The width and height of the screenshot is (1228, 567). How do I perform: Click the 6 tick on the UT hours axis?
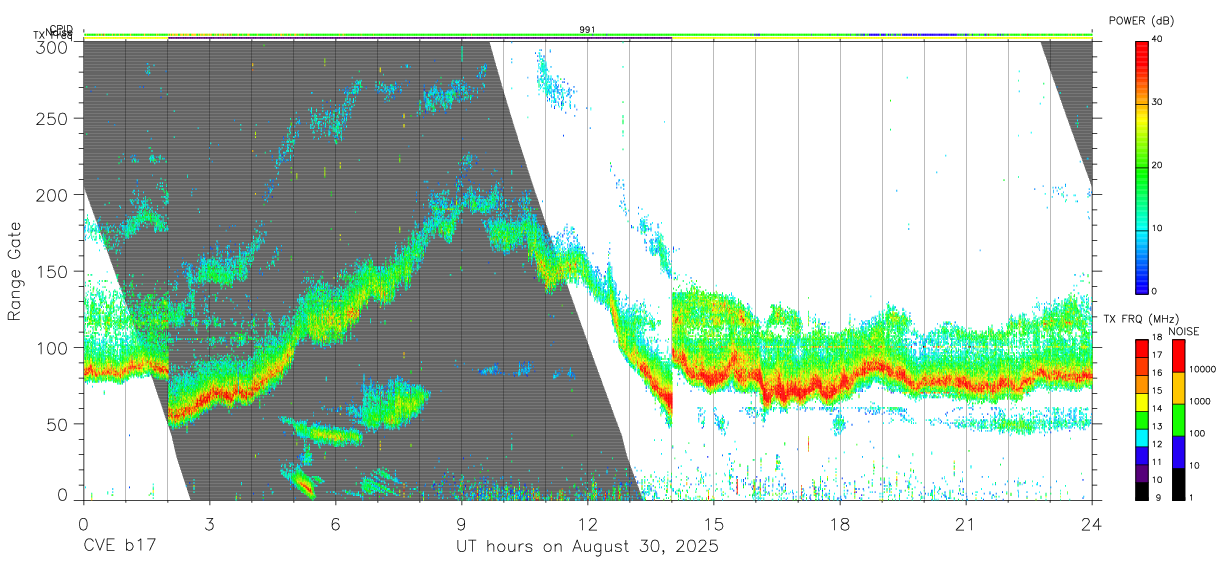(x=335, y=524)
